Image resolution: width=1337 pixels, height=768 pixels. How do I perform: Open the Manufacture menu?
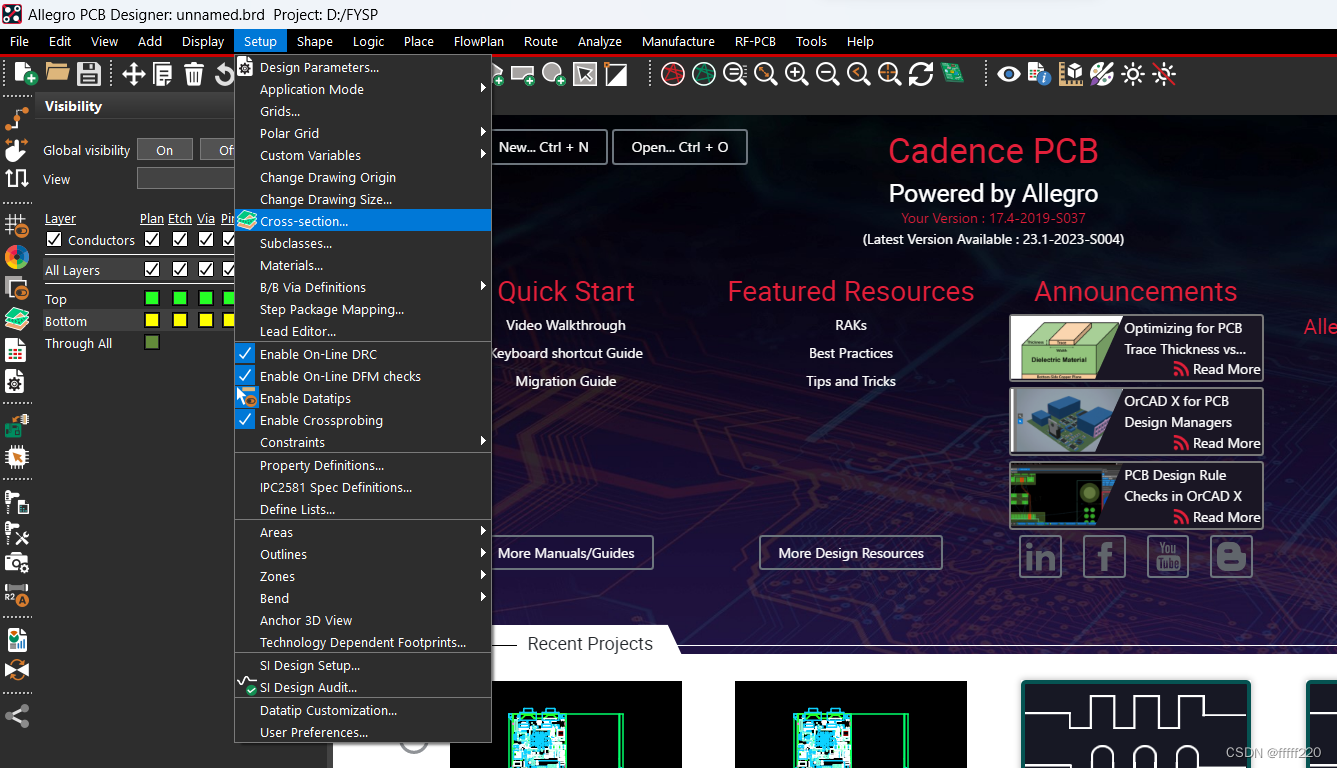[678, 41]
